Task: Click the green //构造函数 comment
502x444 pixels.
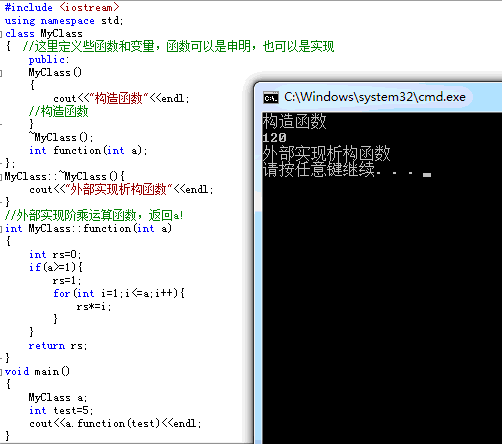Action: pos(58,111)
